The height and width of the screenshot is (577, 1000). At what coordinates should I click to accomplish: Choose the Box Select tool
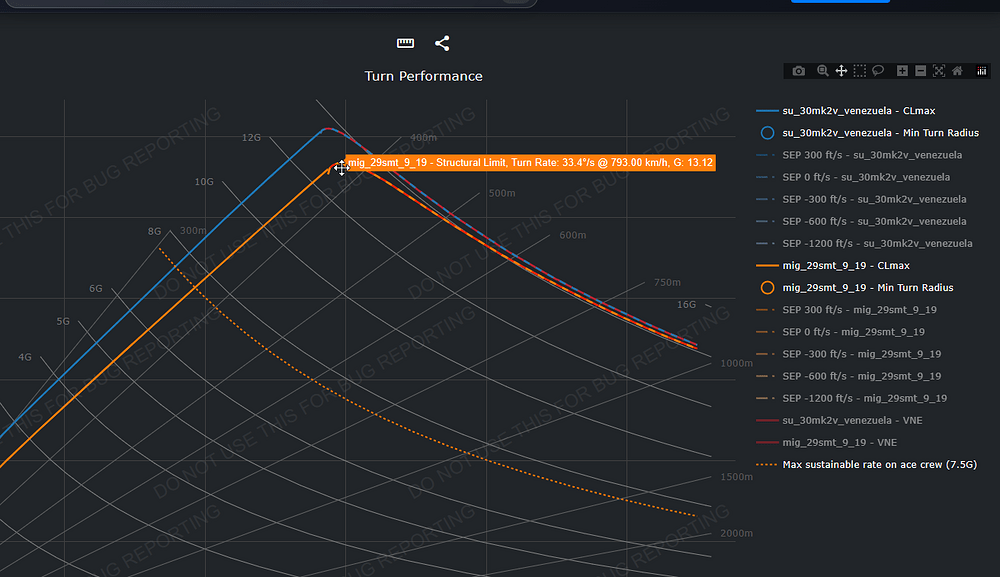click(x=859, y=71)
